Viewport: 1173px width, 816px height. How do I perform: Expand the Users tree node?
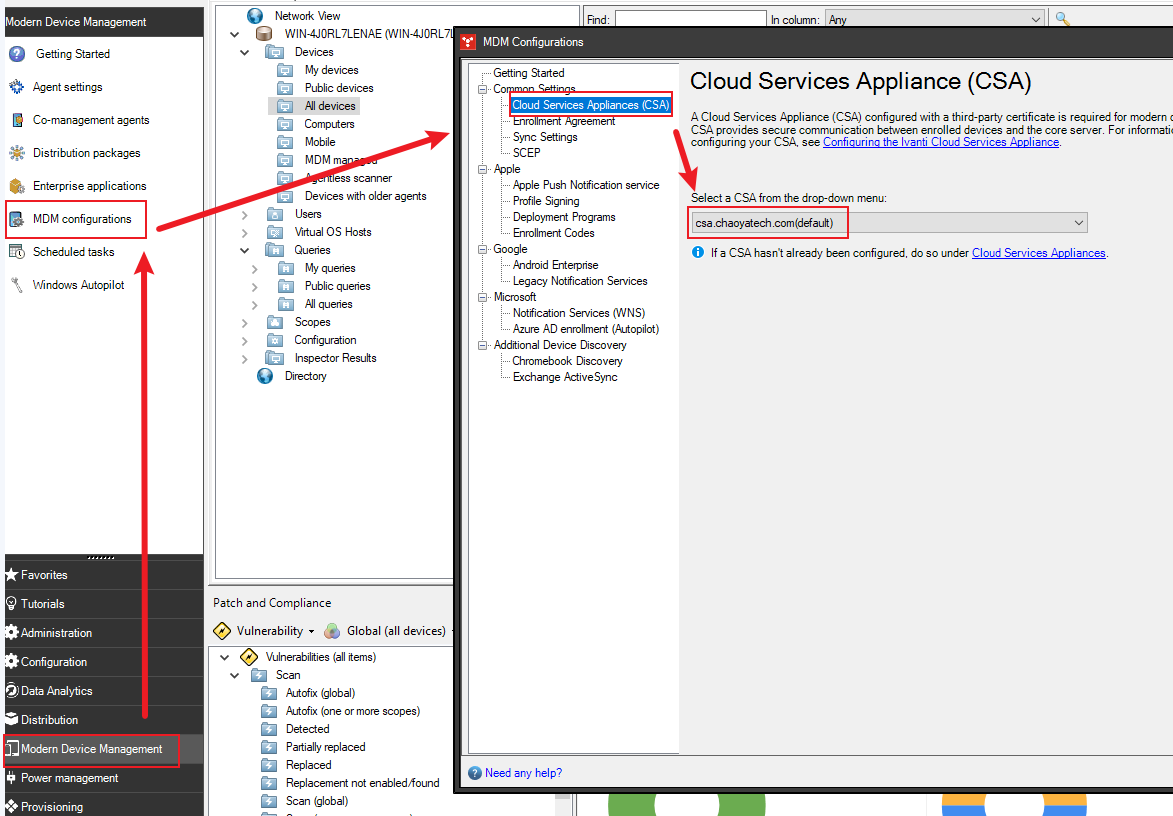pyautogui.click(x=246, y=214)
